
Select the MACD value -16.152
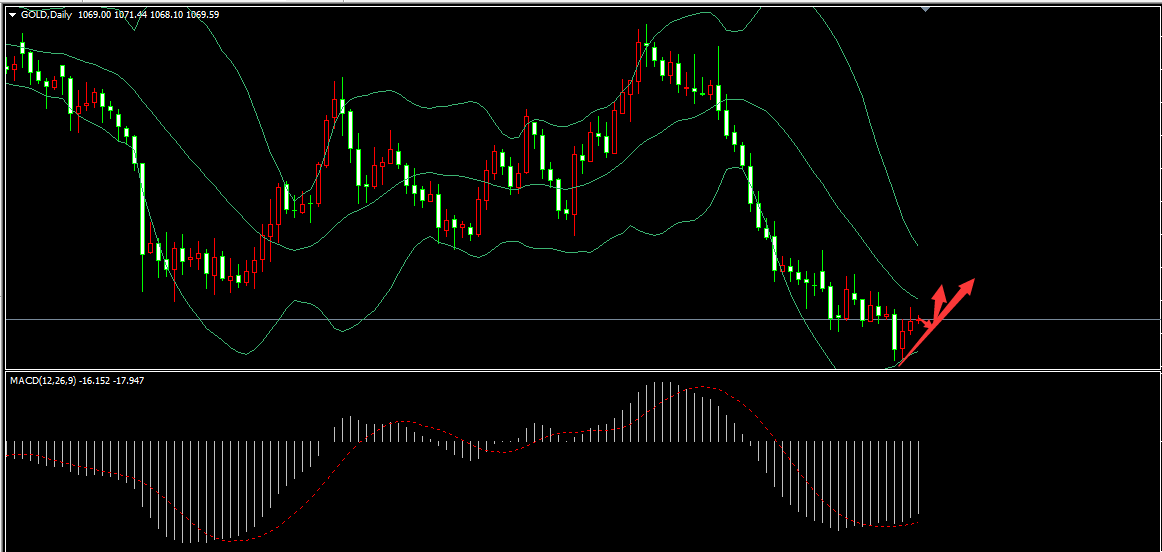[x=95, y=380]
